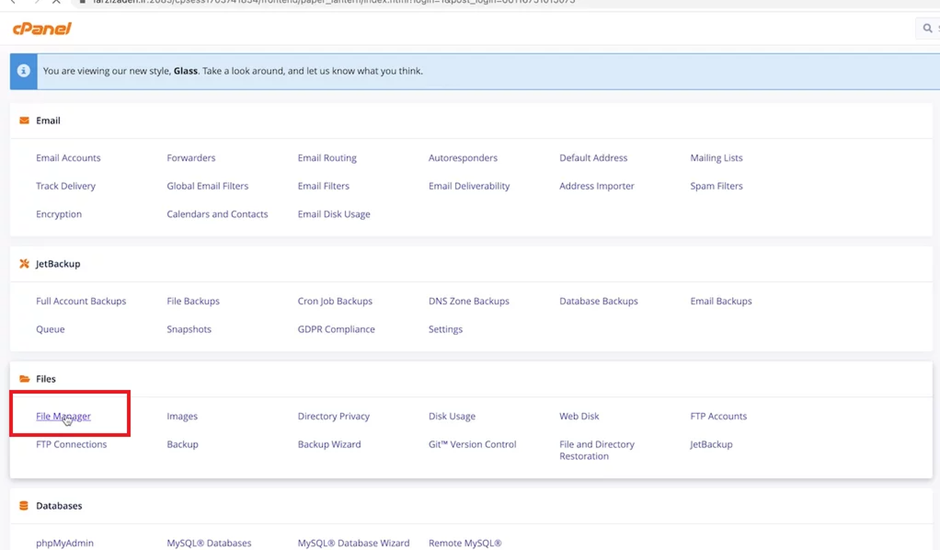The width and height of the screenshot is (940, 550).
Task: Click the Files section folder icon
Action: (24, 379)
